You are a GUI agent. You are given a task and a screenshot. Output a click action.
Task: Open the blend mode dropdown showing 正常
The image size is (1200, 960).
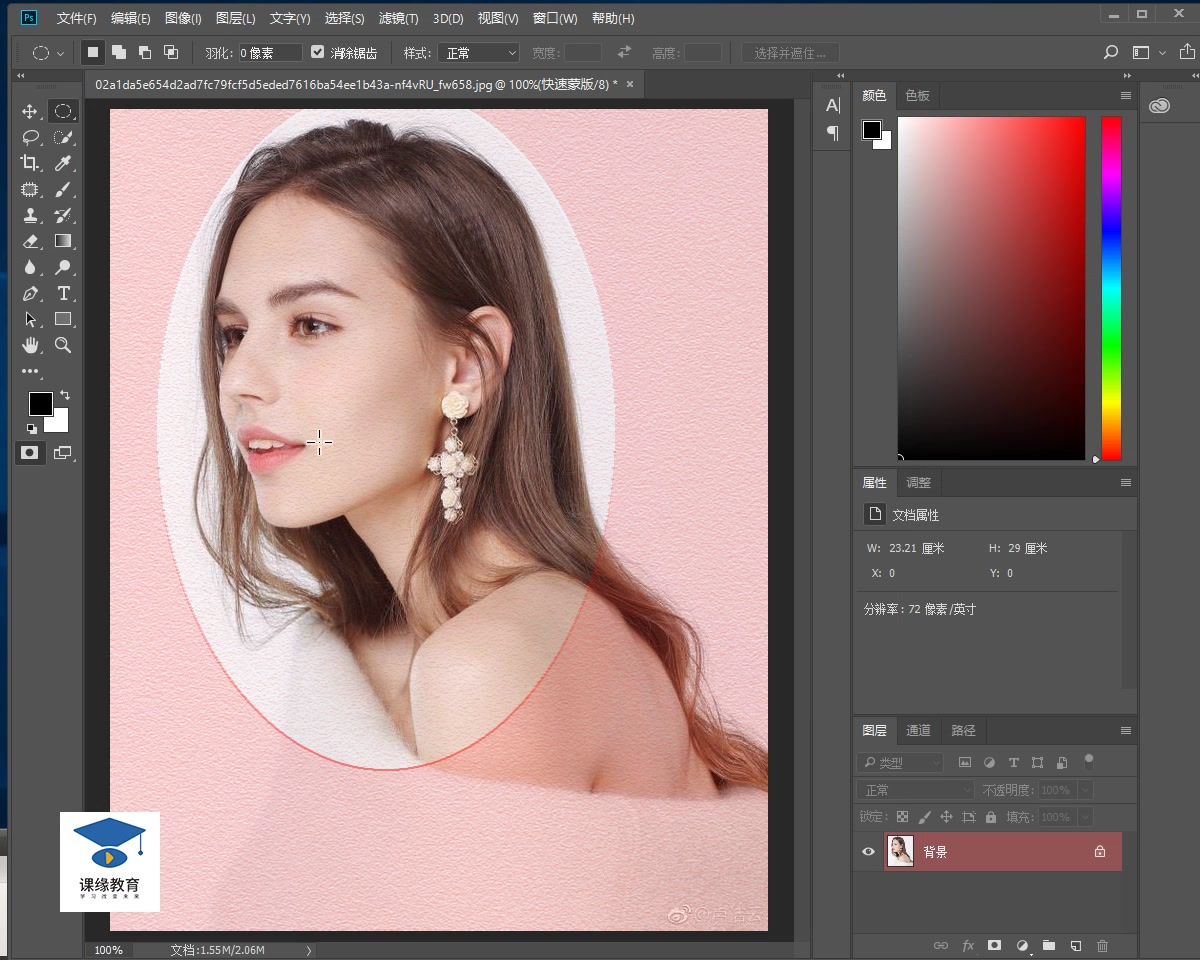coord(913,789)
